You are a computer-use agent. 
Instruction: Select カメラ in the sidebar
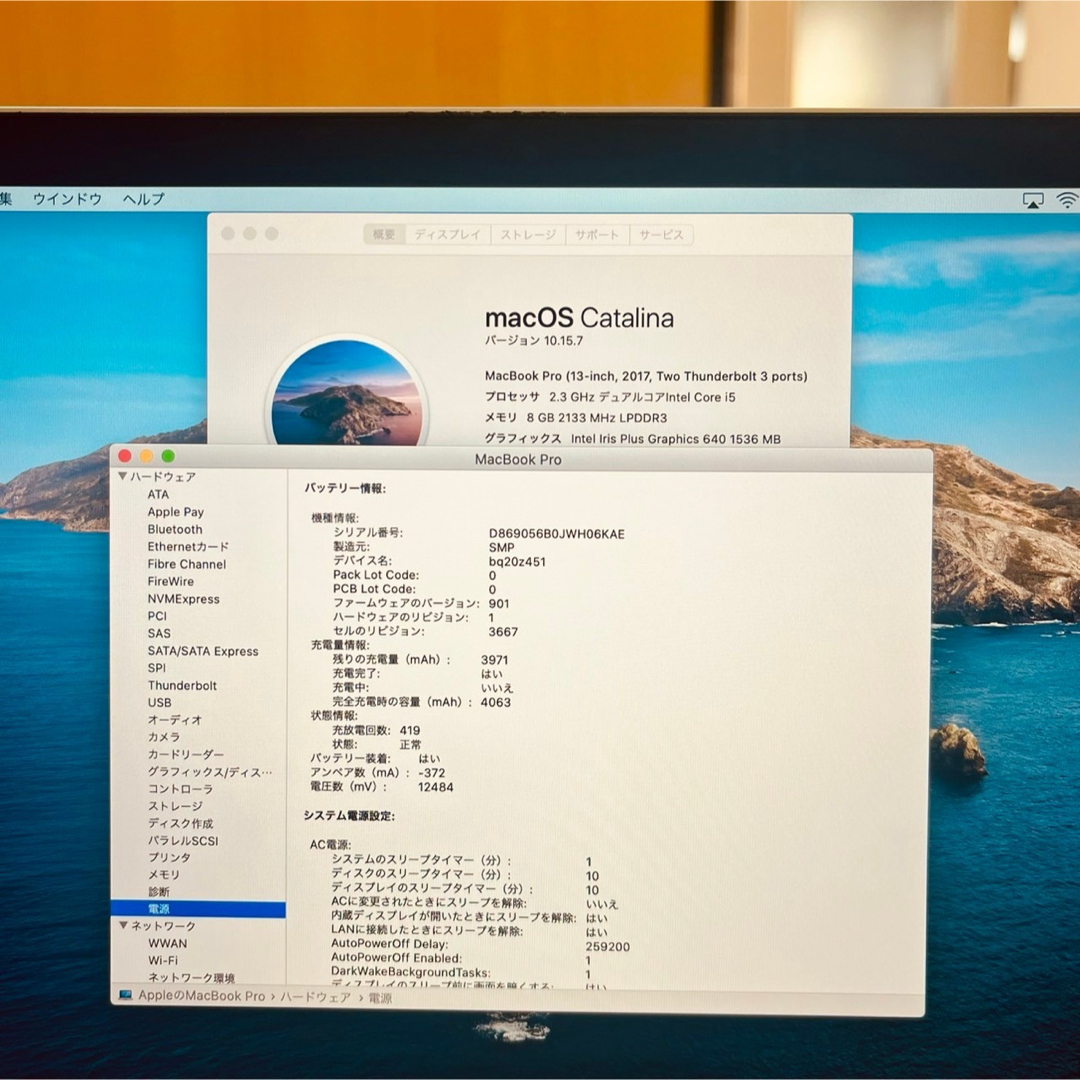164,737
